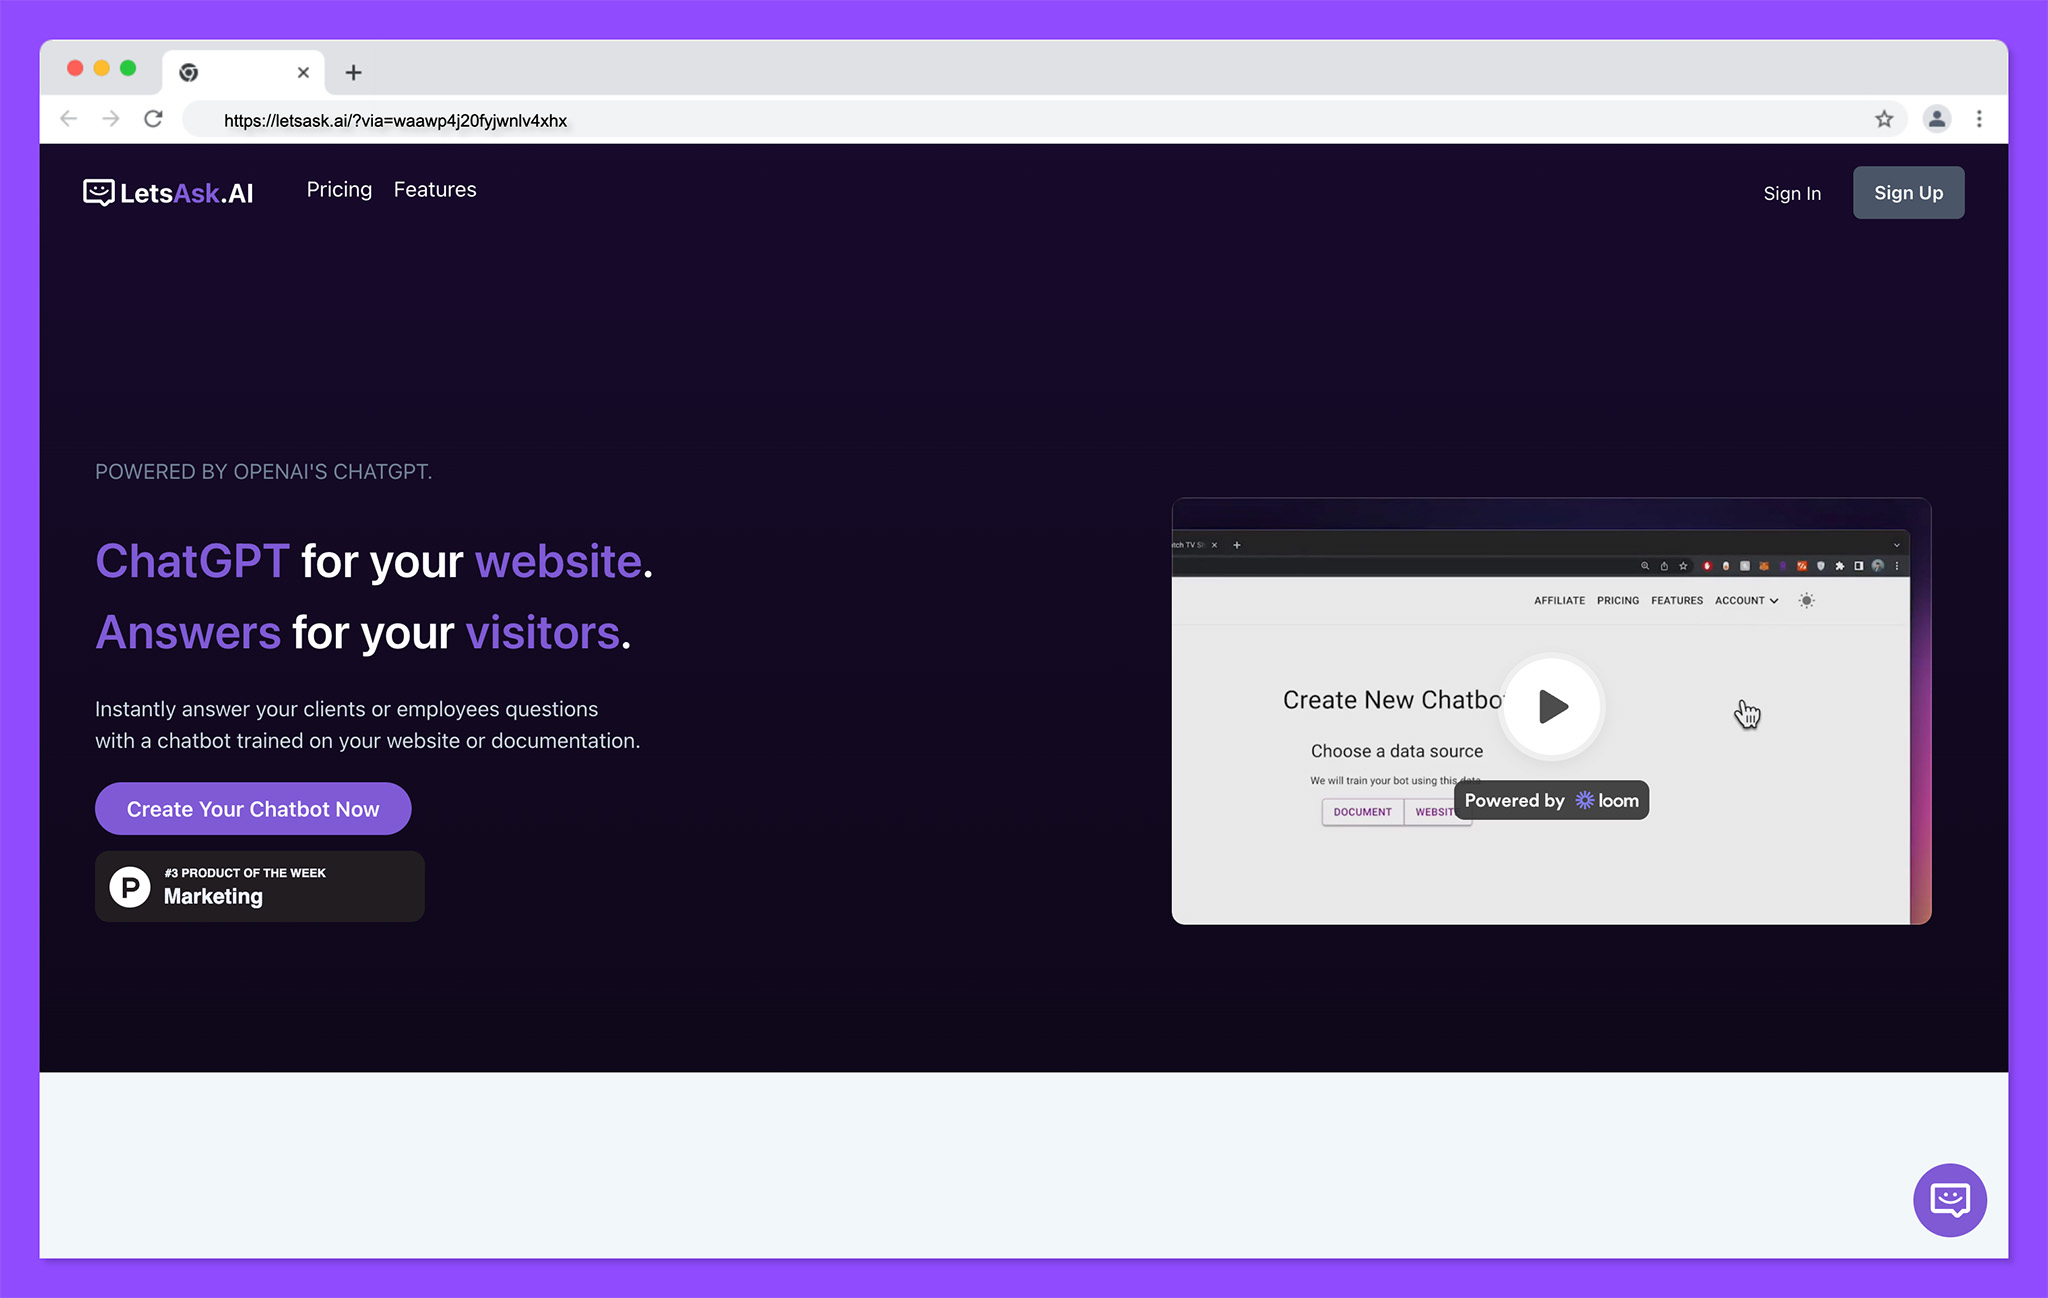Toggle the sun theme icon in video

click(1806, 601)
